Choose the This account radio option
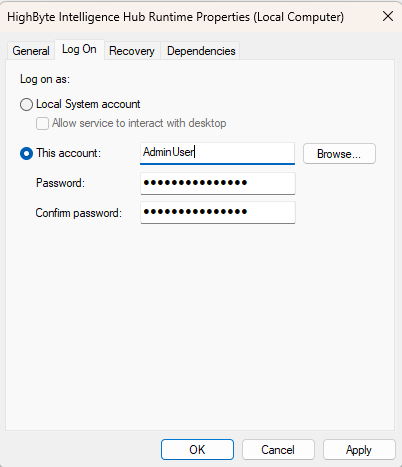The width and height of the screenshot is (402, 467). 26,154
